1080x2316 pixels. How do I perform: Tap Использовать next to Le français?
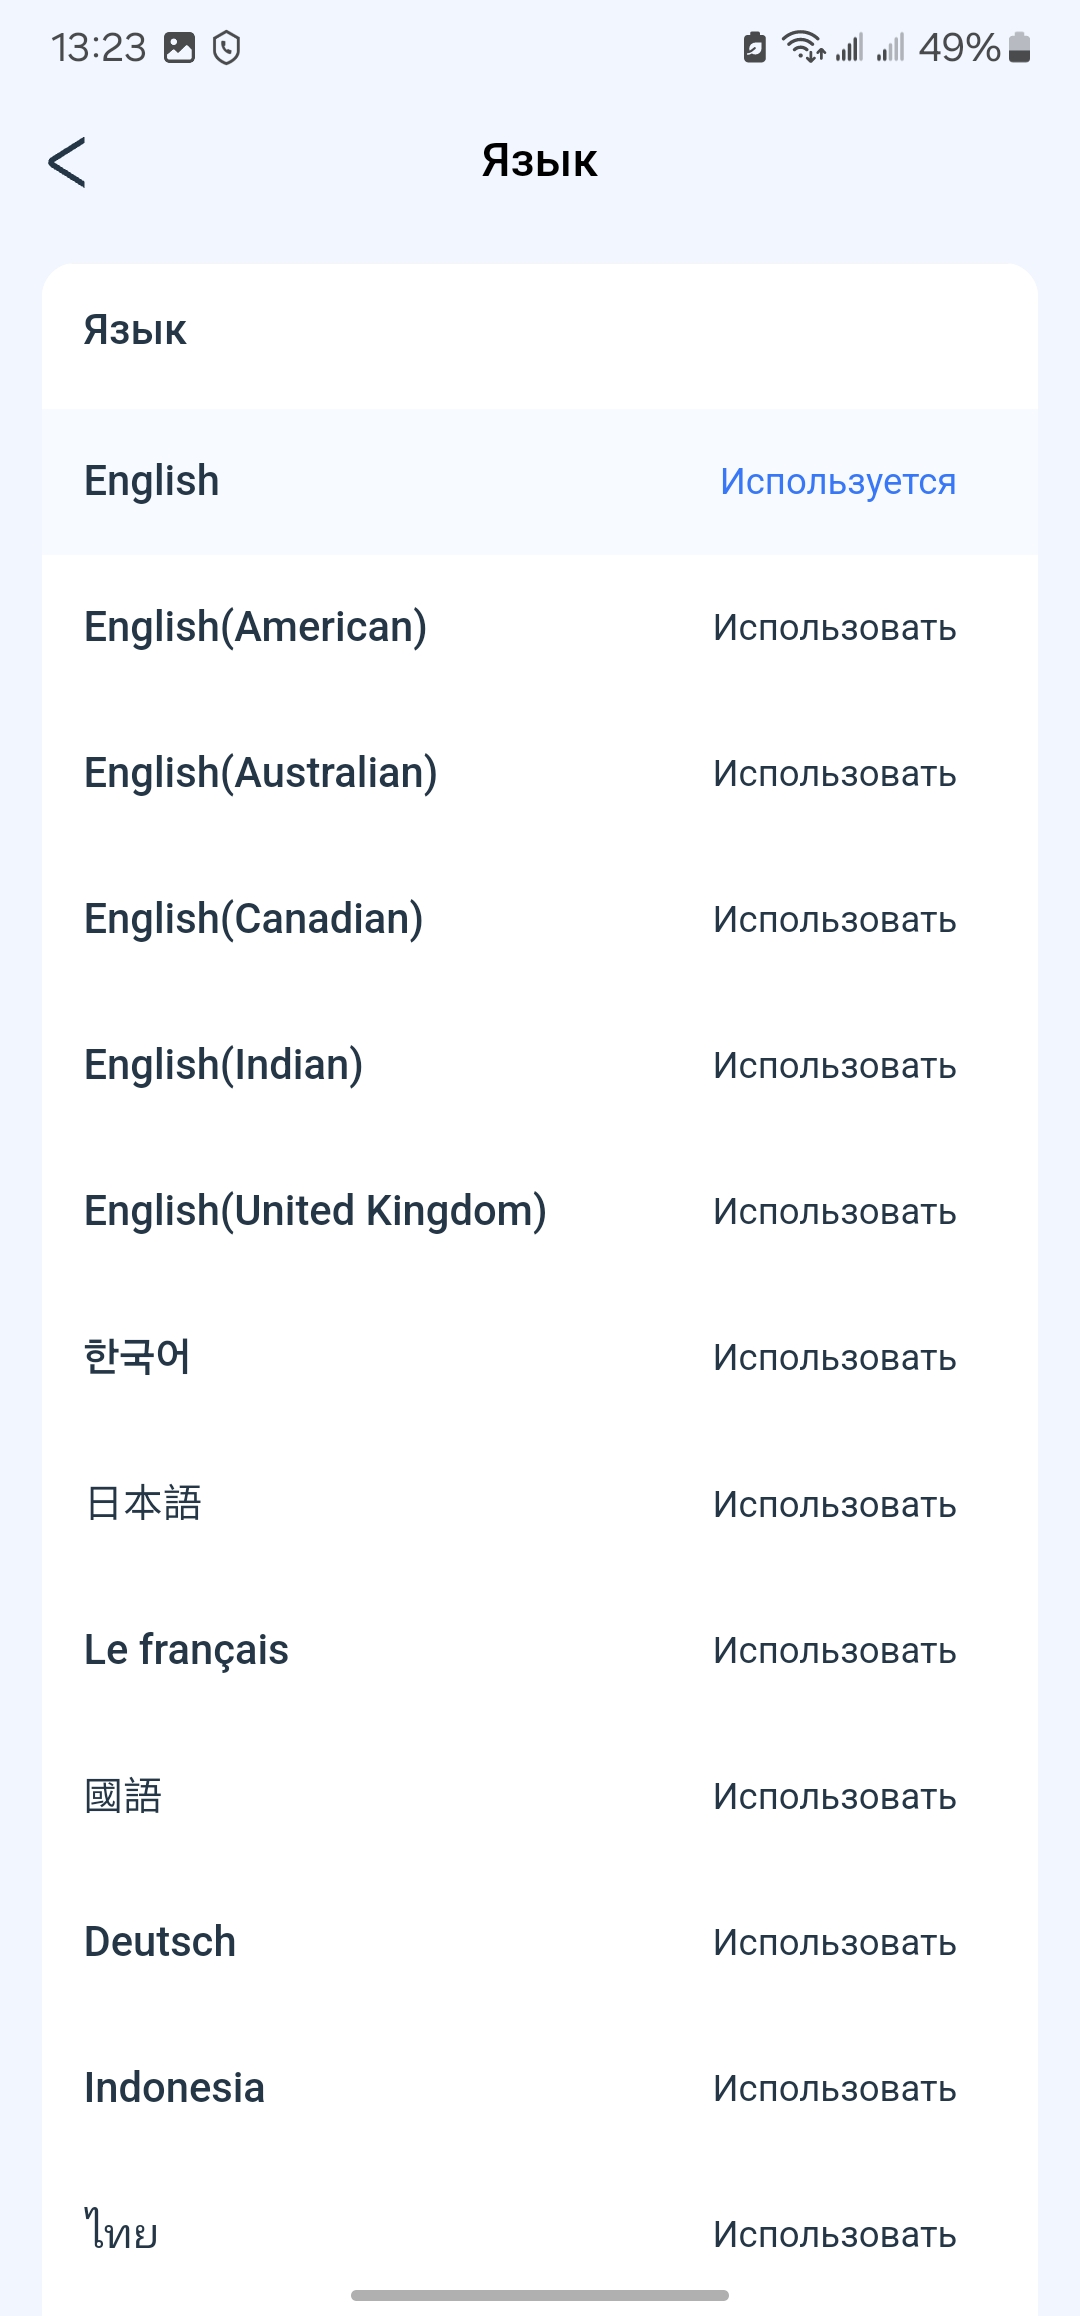click(834, 1651)
